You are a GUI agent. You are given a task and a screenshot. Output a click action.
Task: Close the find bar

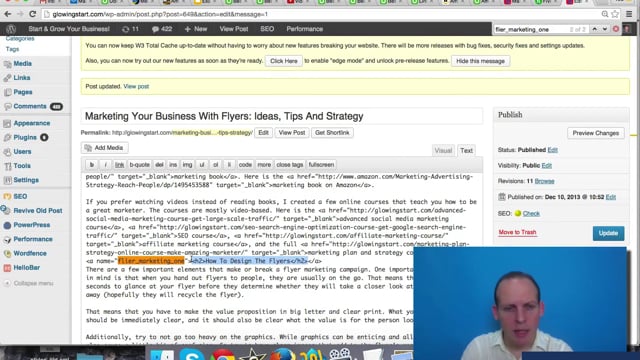pos(616,29)
